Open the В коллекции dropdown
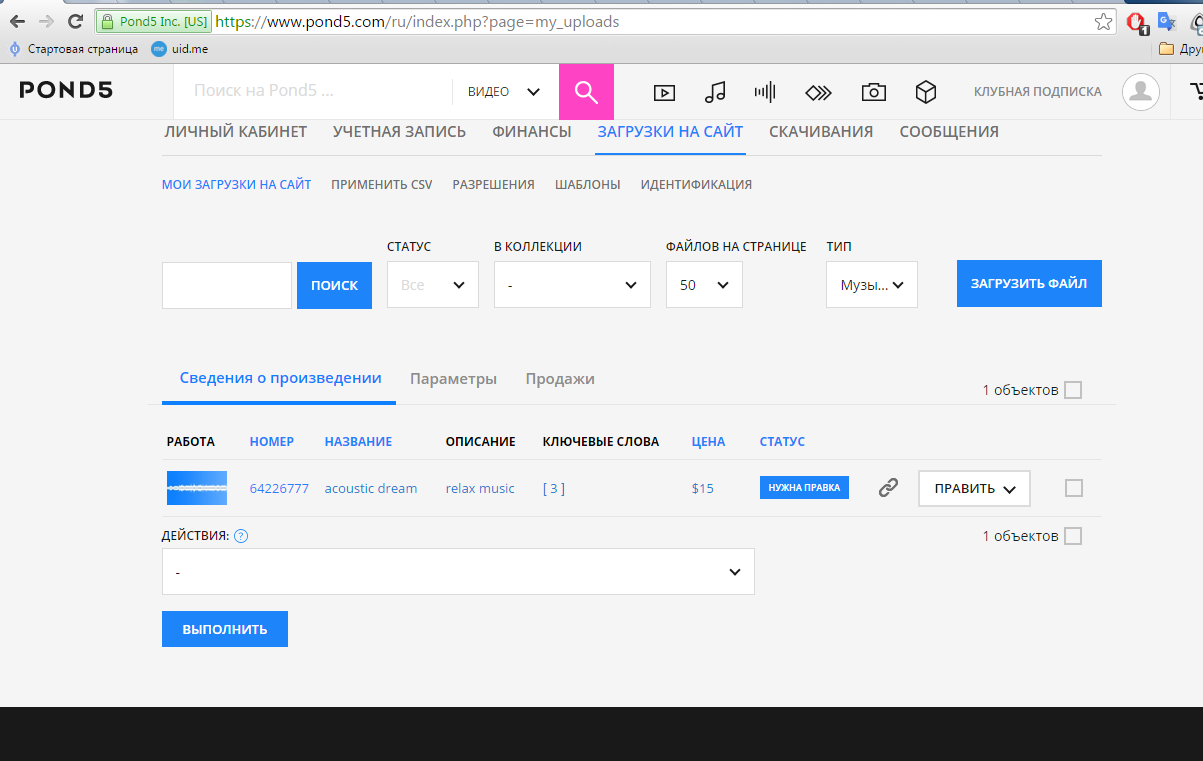This screenshot has height=761, width=1203. pyautogui.click(x=572, y=285)
